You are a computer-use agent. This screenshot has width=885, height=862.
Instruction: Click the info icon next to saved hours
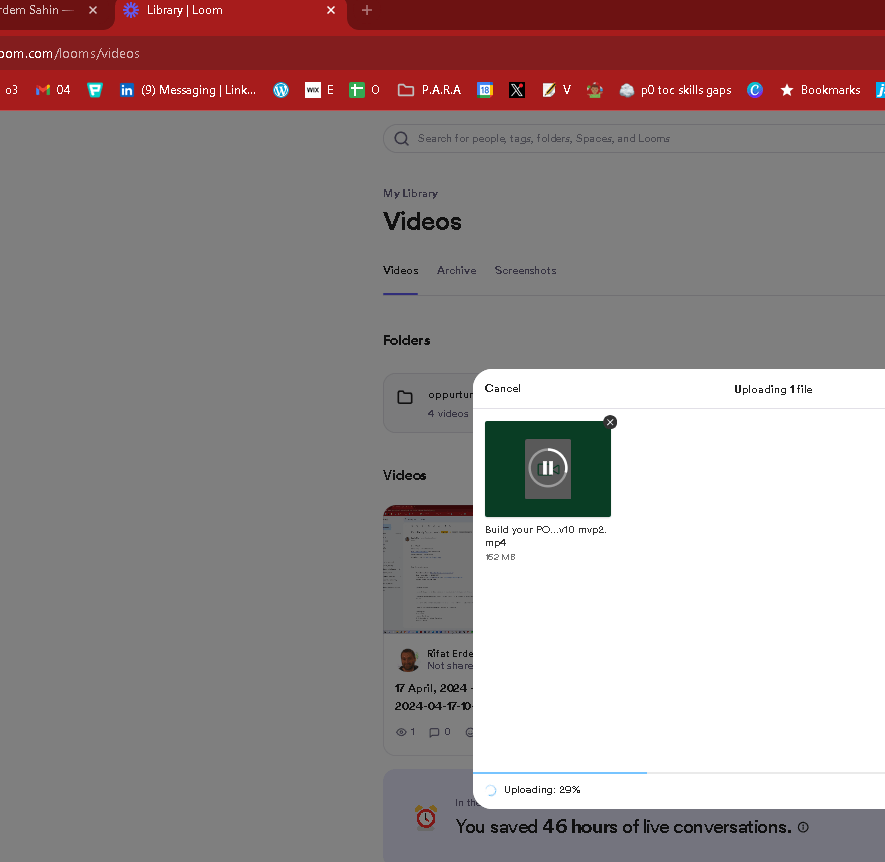pyautogui.click(x=803, y=827)
